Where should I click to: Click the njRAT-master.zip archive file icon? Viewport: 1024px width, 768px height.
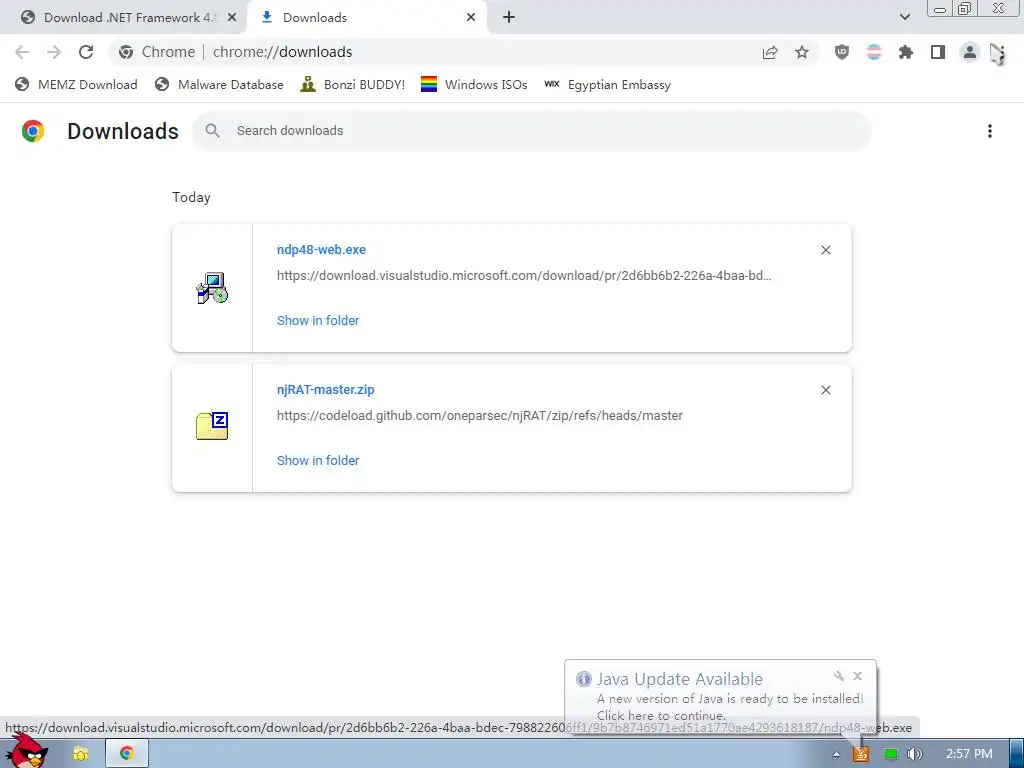tap(212, 426)
